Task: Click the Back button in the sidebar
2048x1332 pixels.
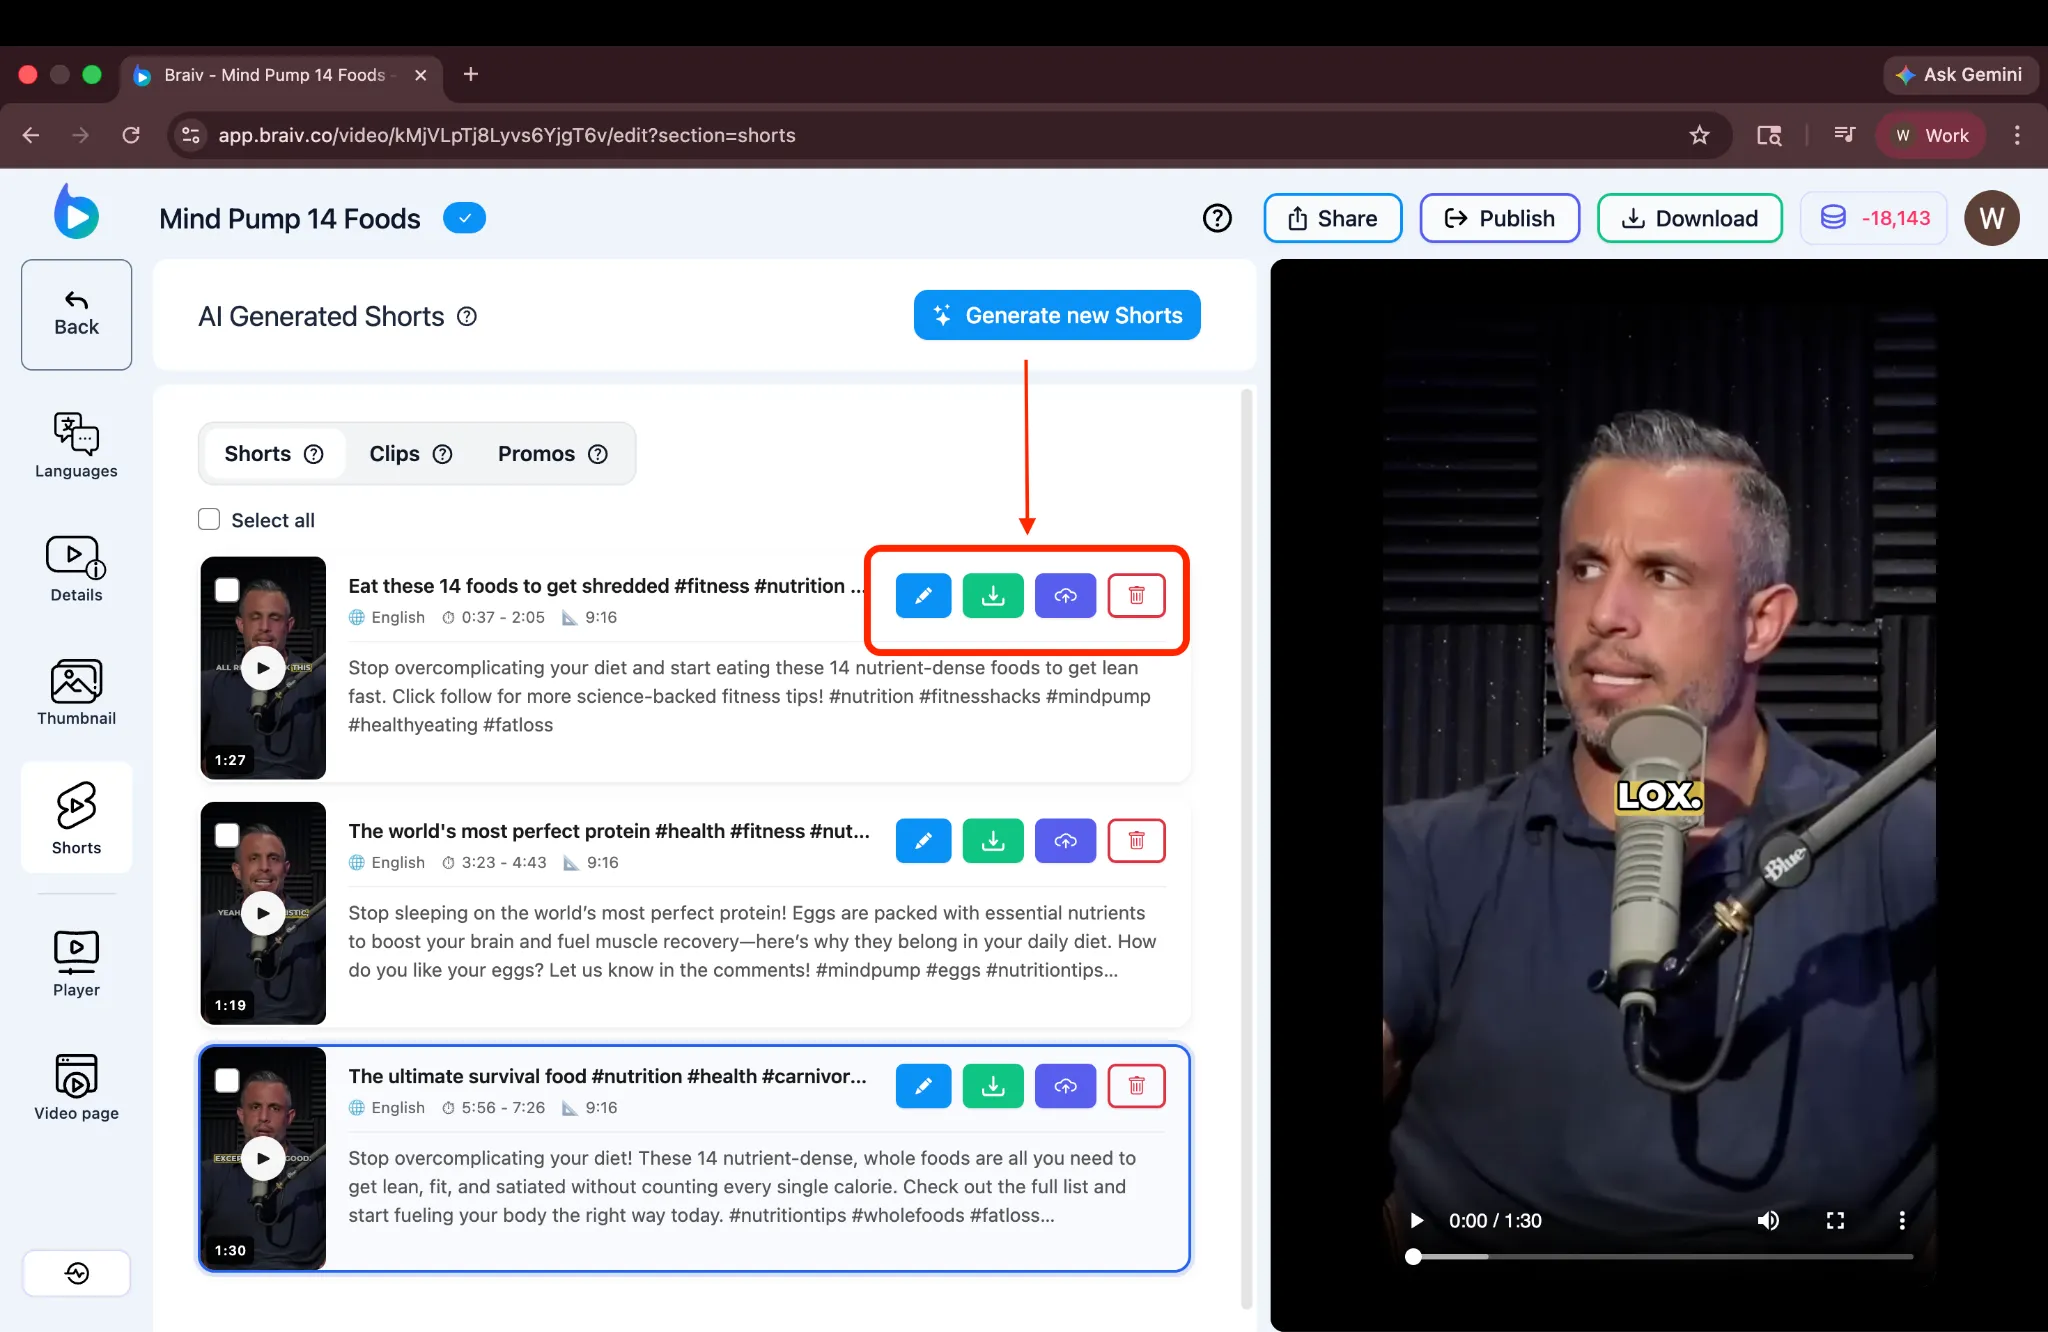Action: (x=76, y=315)
